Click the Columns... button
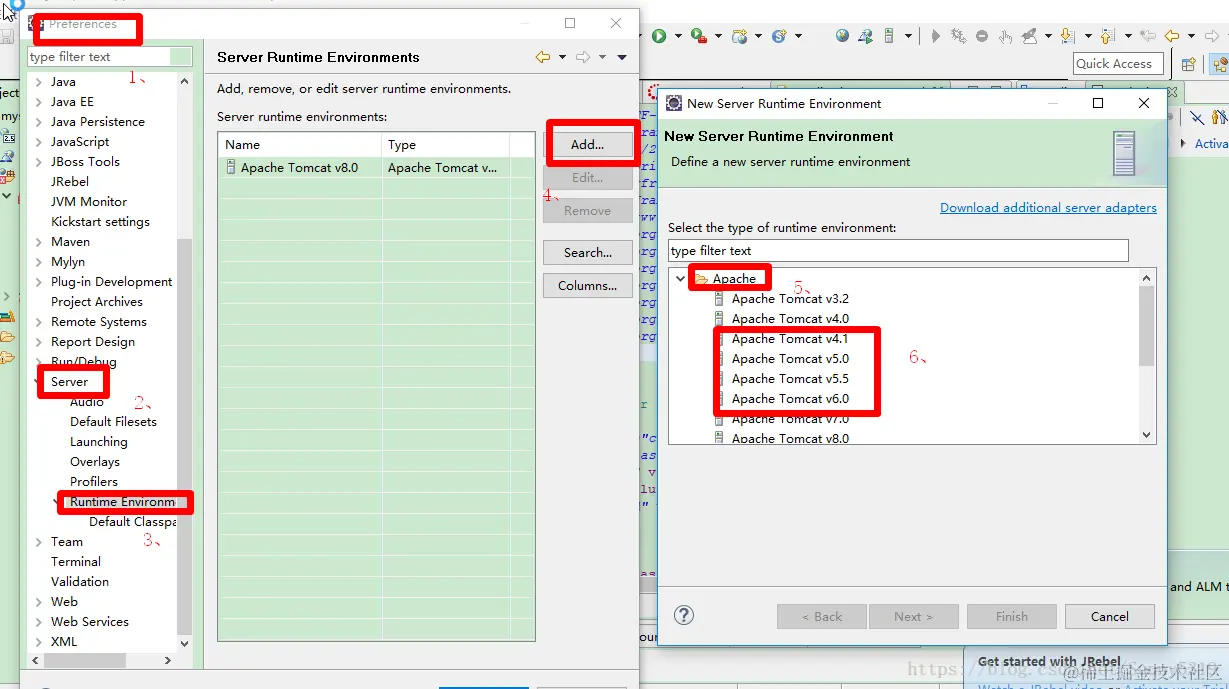Viewport: 1229px width, 689px height. click(588, 285)
